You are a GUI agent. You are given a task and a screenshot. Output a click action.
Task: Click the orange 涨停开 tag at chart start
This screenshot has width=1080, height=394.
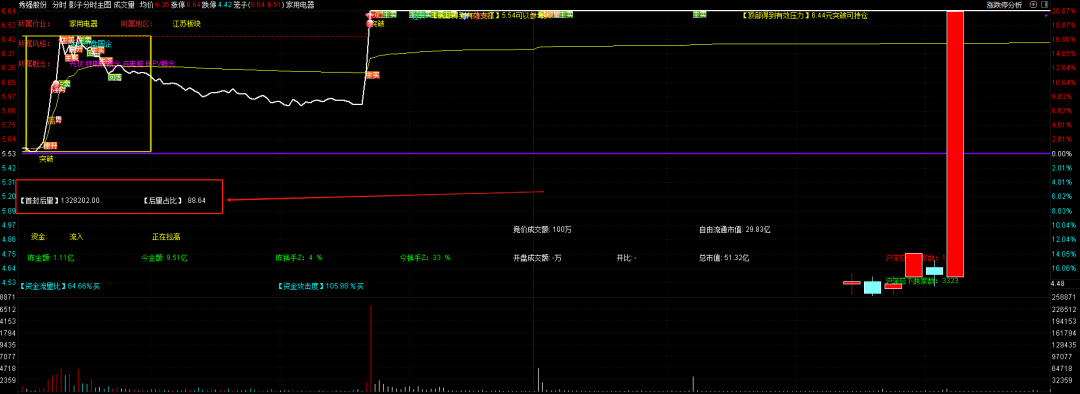pyautogui.click(x=50, y=145)
